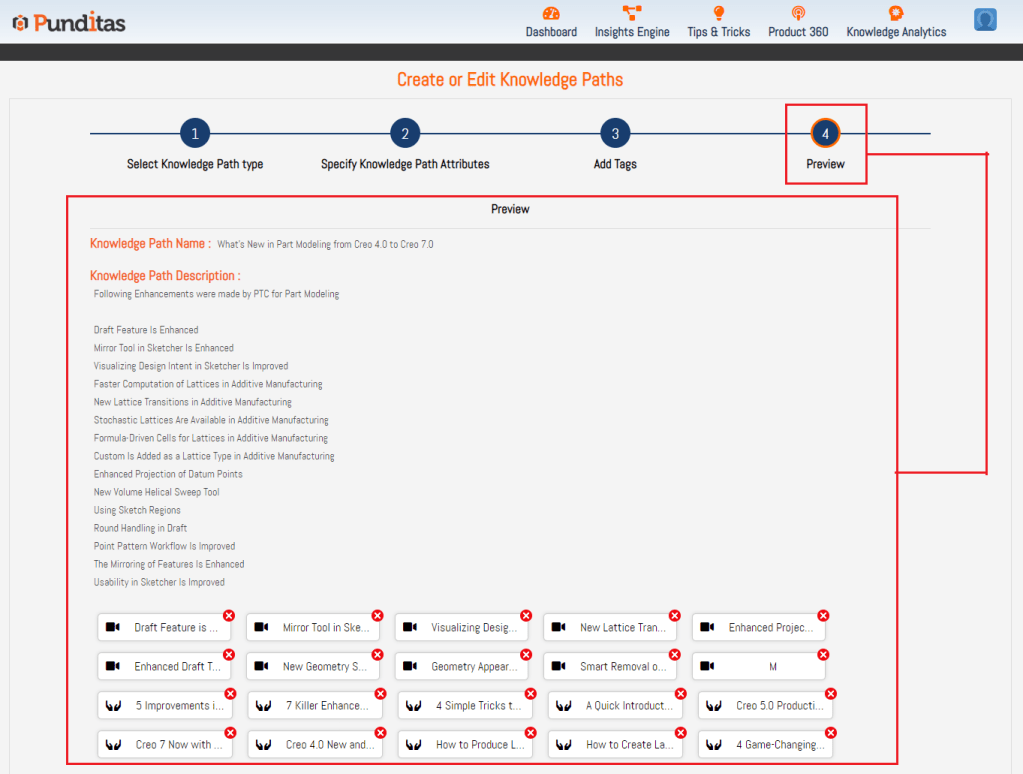Screen dimensions: 1023x774
Task: Remove the Draft Feature is video chip
Action: pos(228,616)
